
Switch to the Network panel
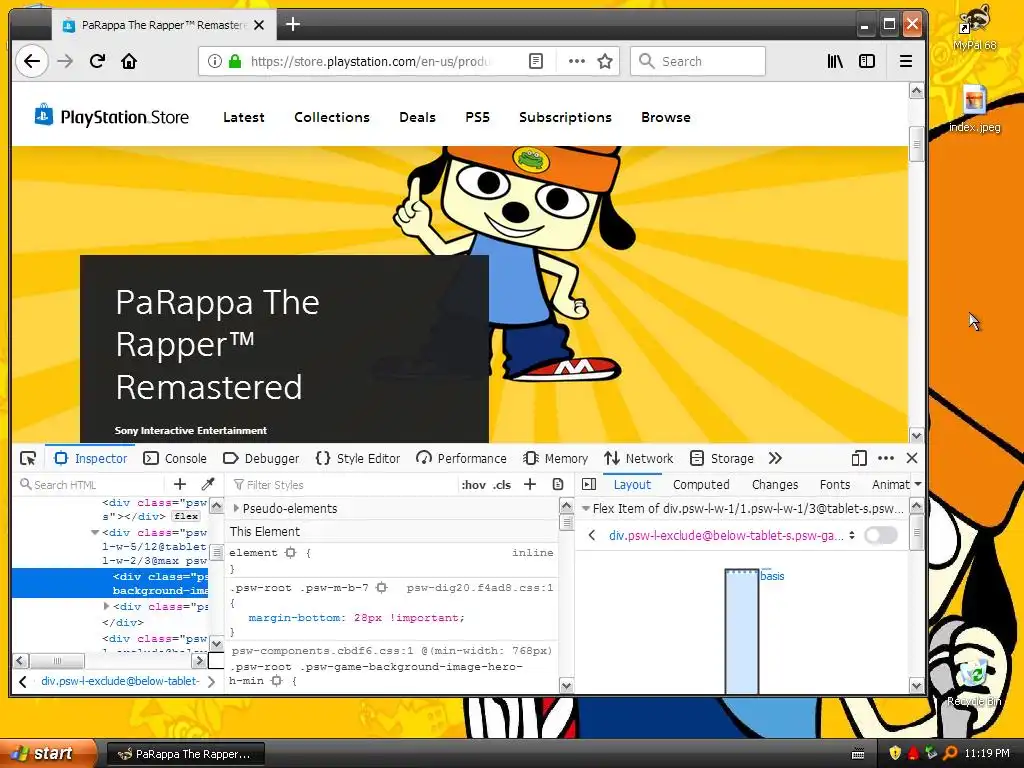pyautogui.click(x=638, y=458)
